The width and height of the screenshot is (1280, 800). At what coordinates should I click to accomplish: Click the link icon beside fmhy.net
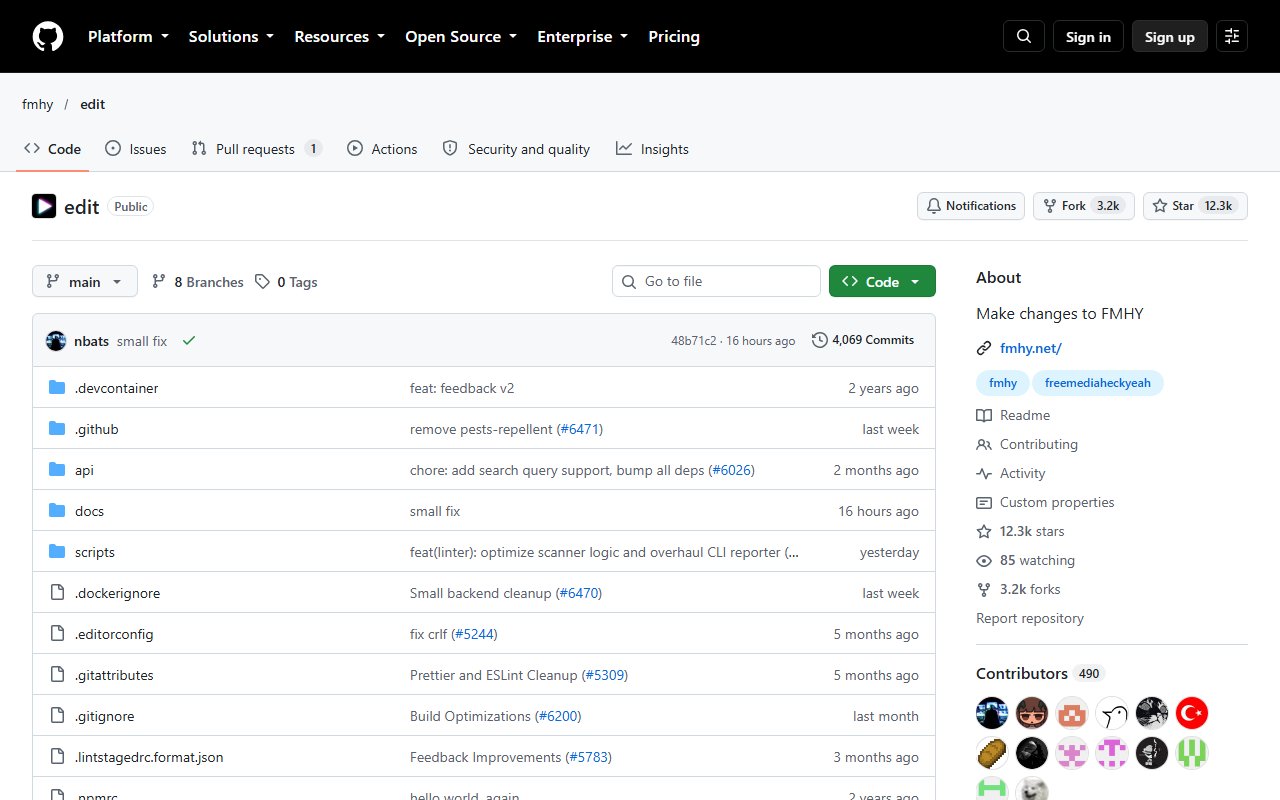coord(984,349)
